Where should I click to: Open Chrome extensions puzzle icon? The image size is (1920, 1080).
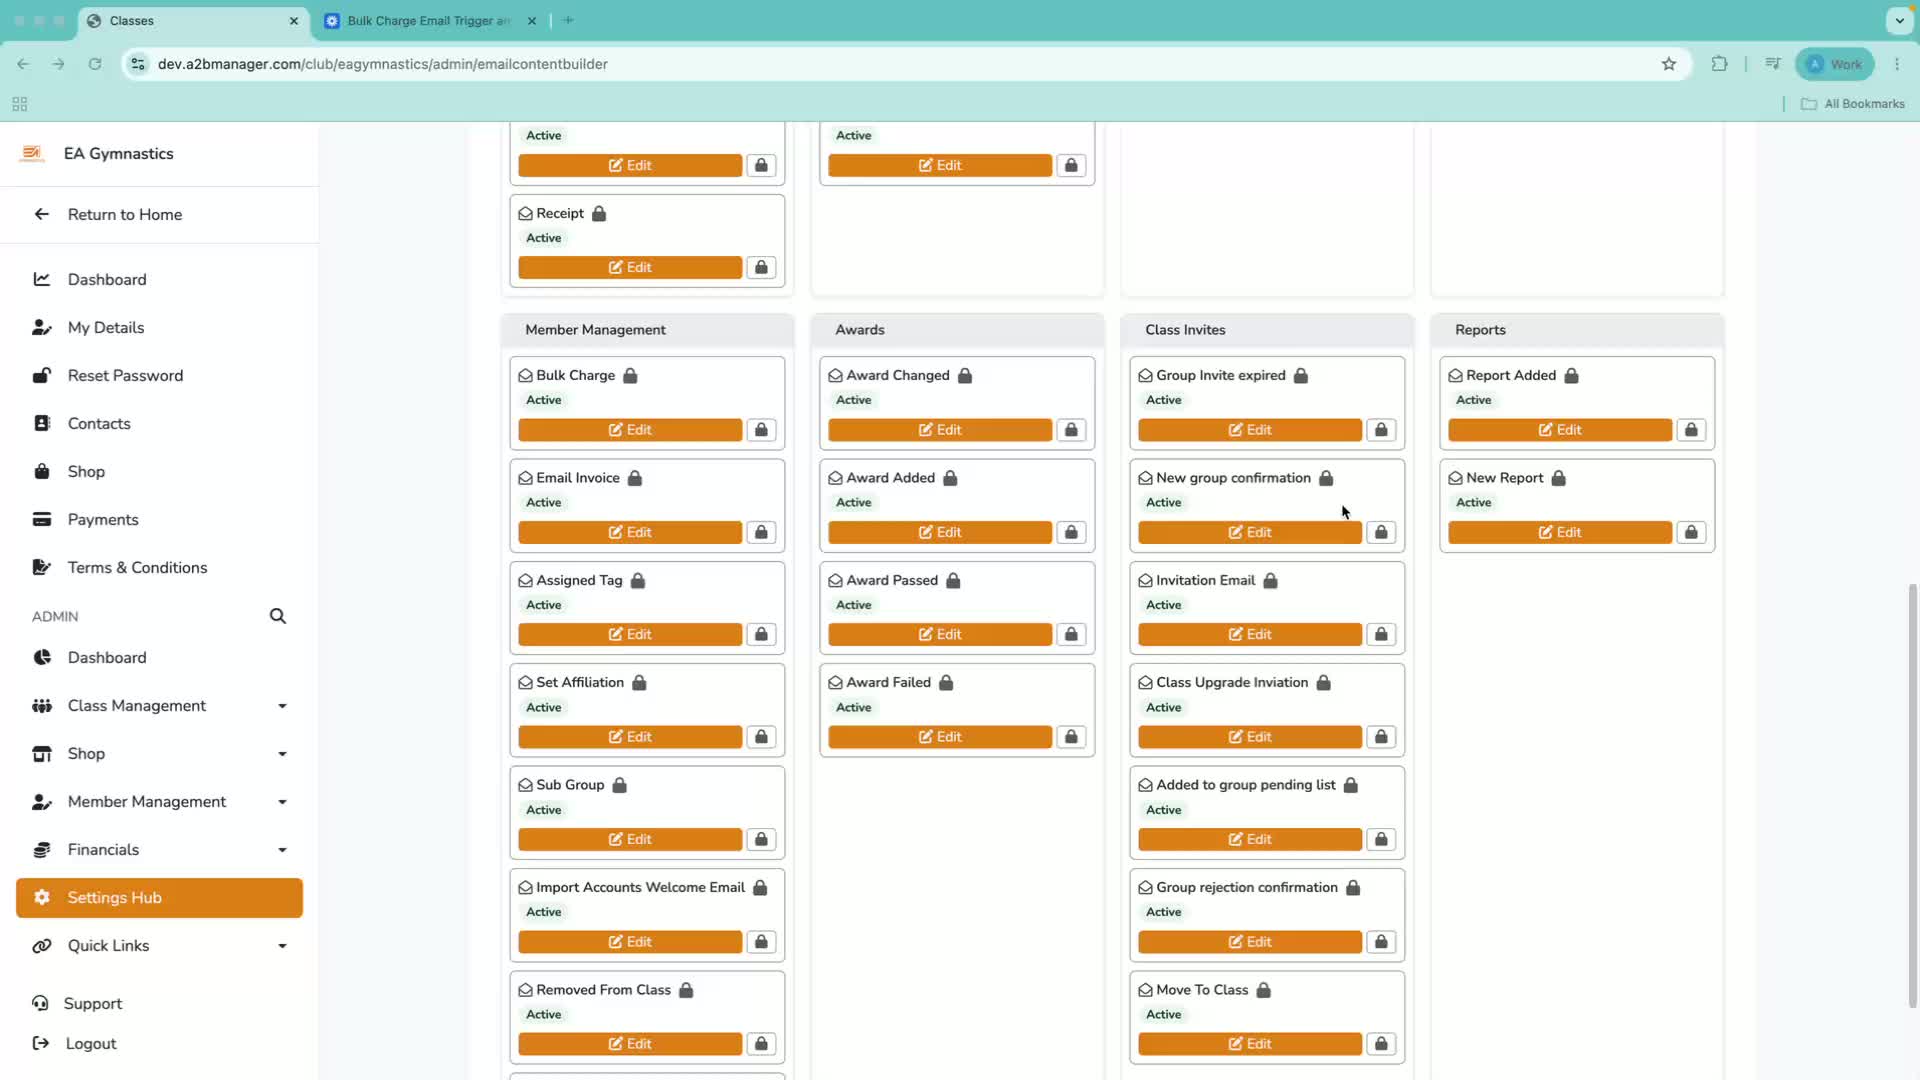1719,64
